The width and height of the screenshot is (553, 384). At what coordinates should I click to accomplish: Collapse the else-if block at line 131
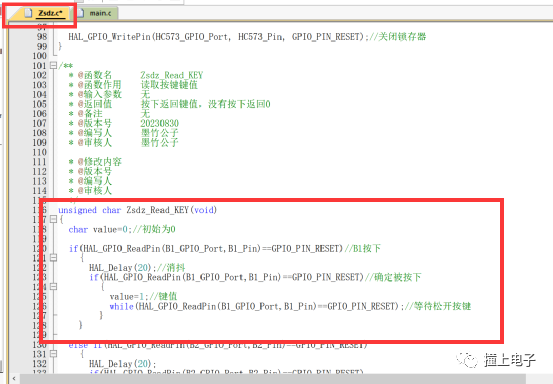point(53,354)
